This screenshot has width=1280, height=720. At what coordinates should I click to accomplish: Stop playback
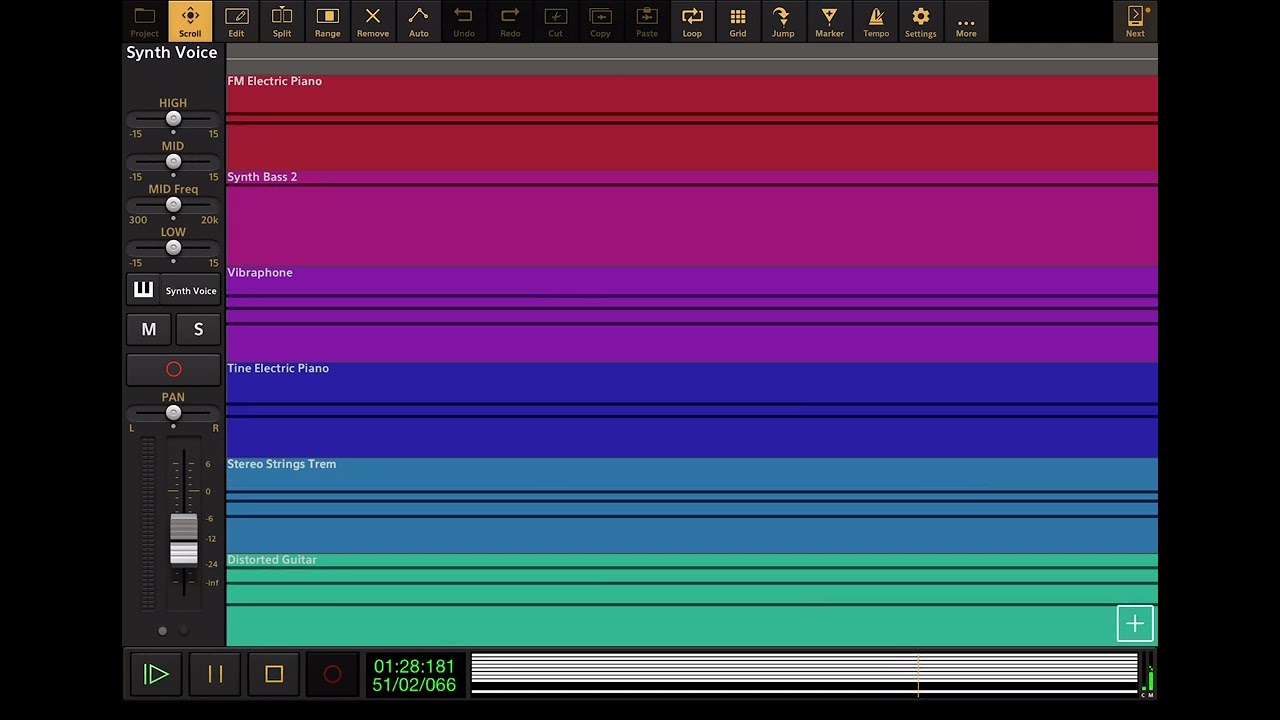[274, 674]
